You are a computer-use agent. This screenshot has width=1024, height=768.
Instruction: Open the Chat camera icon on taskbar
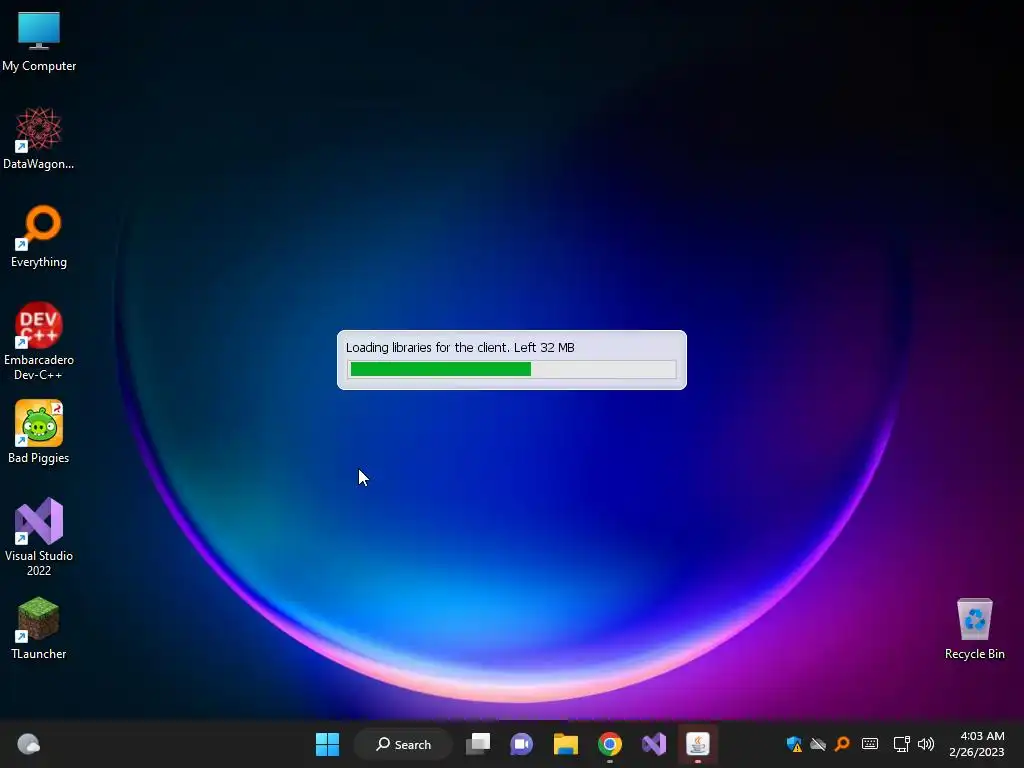pyautogui.click(x=521, y=744)
